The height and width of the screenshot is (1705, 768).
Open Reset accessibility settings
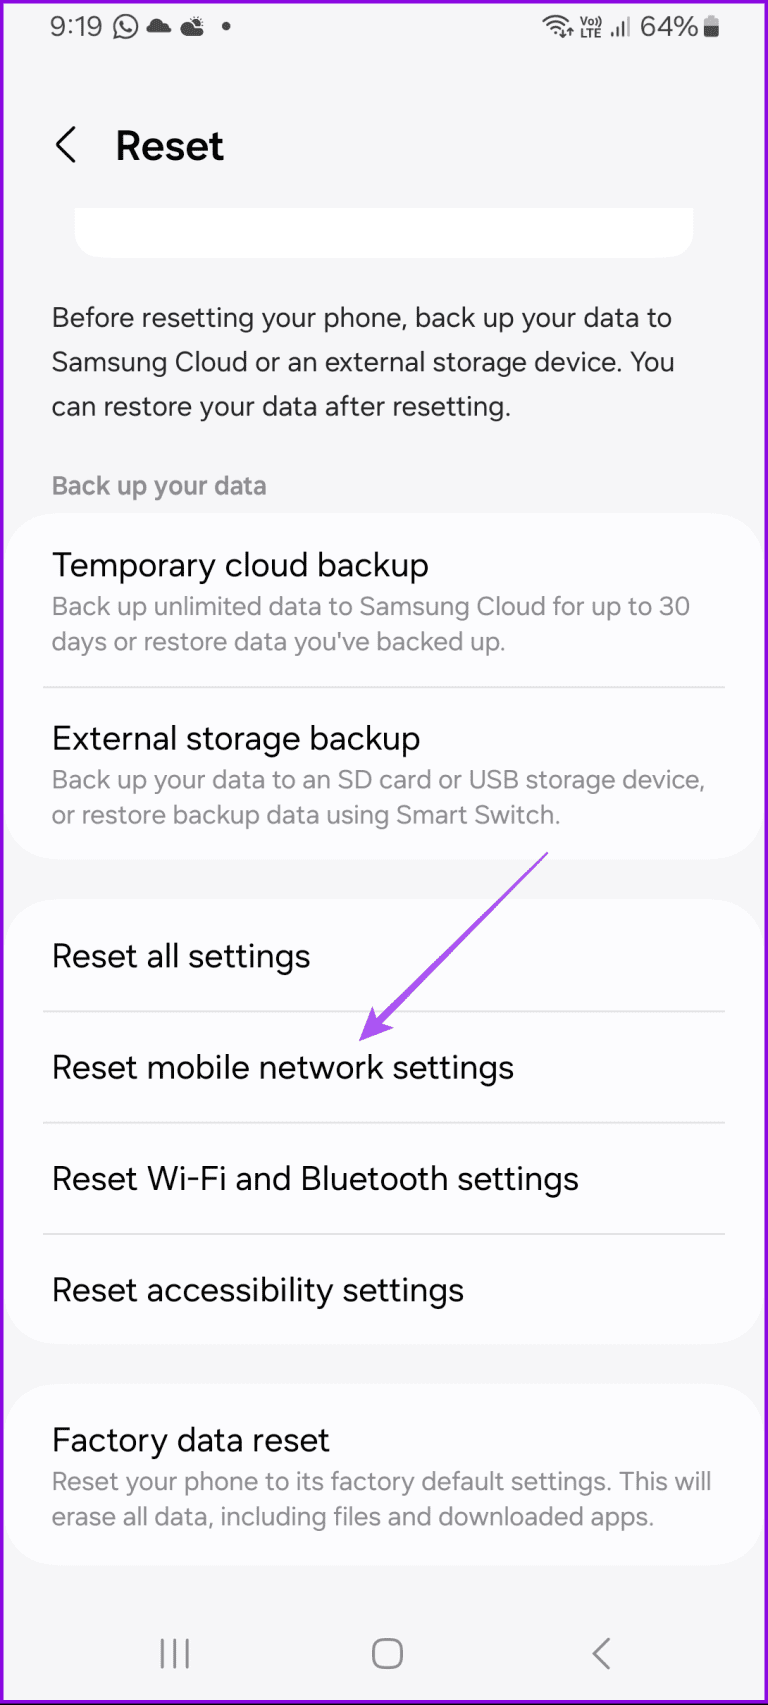pyautogui.click(x=257, y=1290)
